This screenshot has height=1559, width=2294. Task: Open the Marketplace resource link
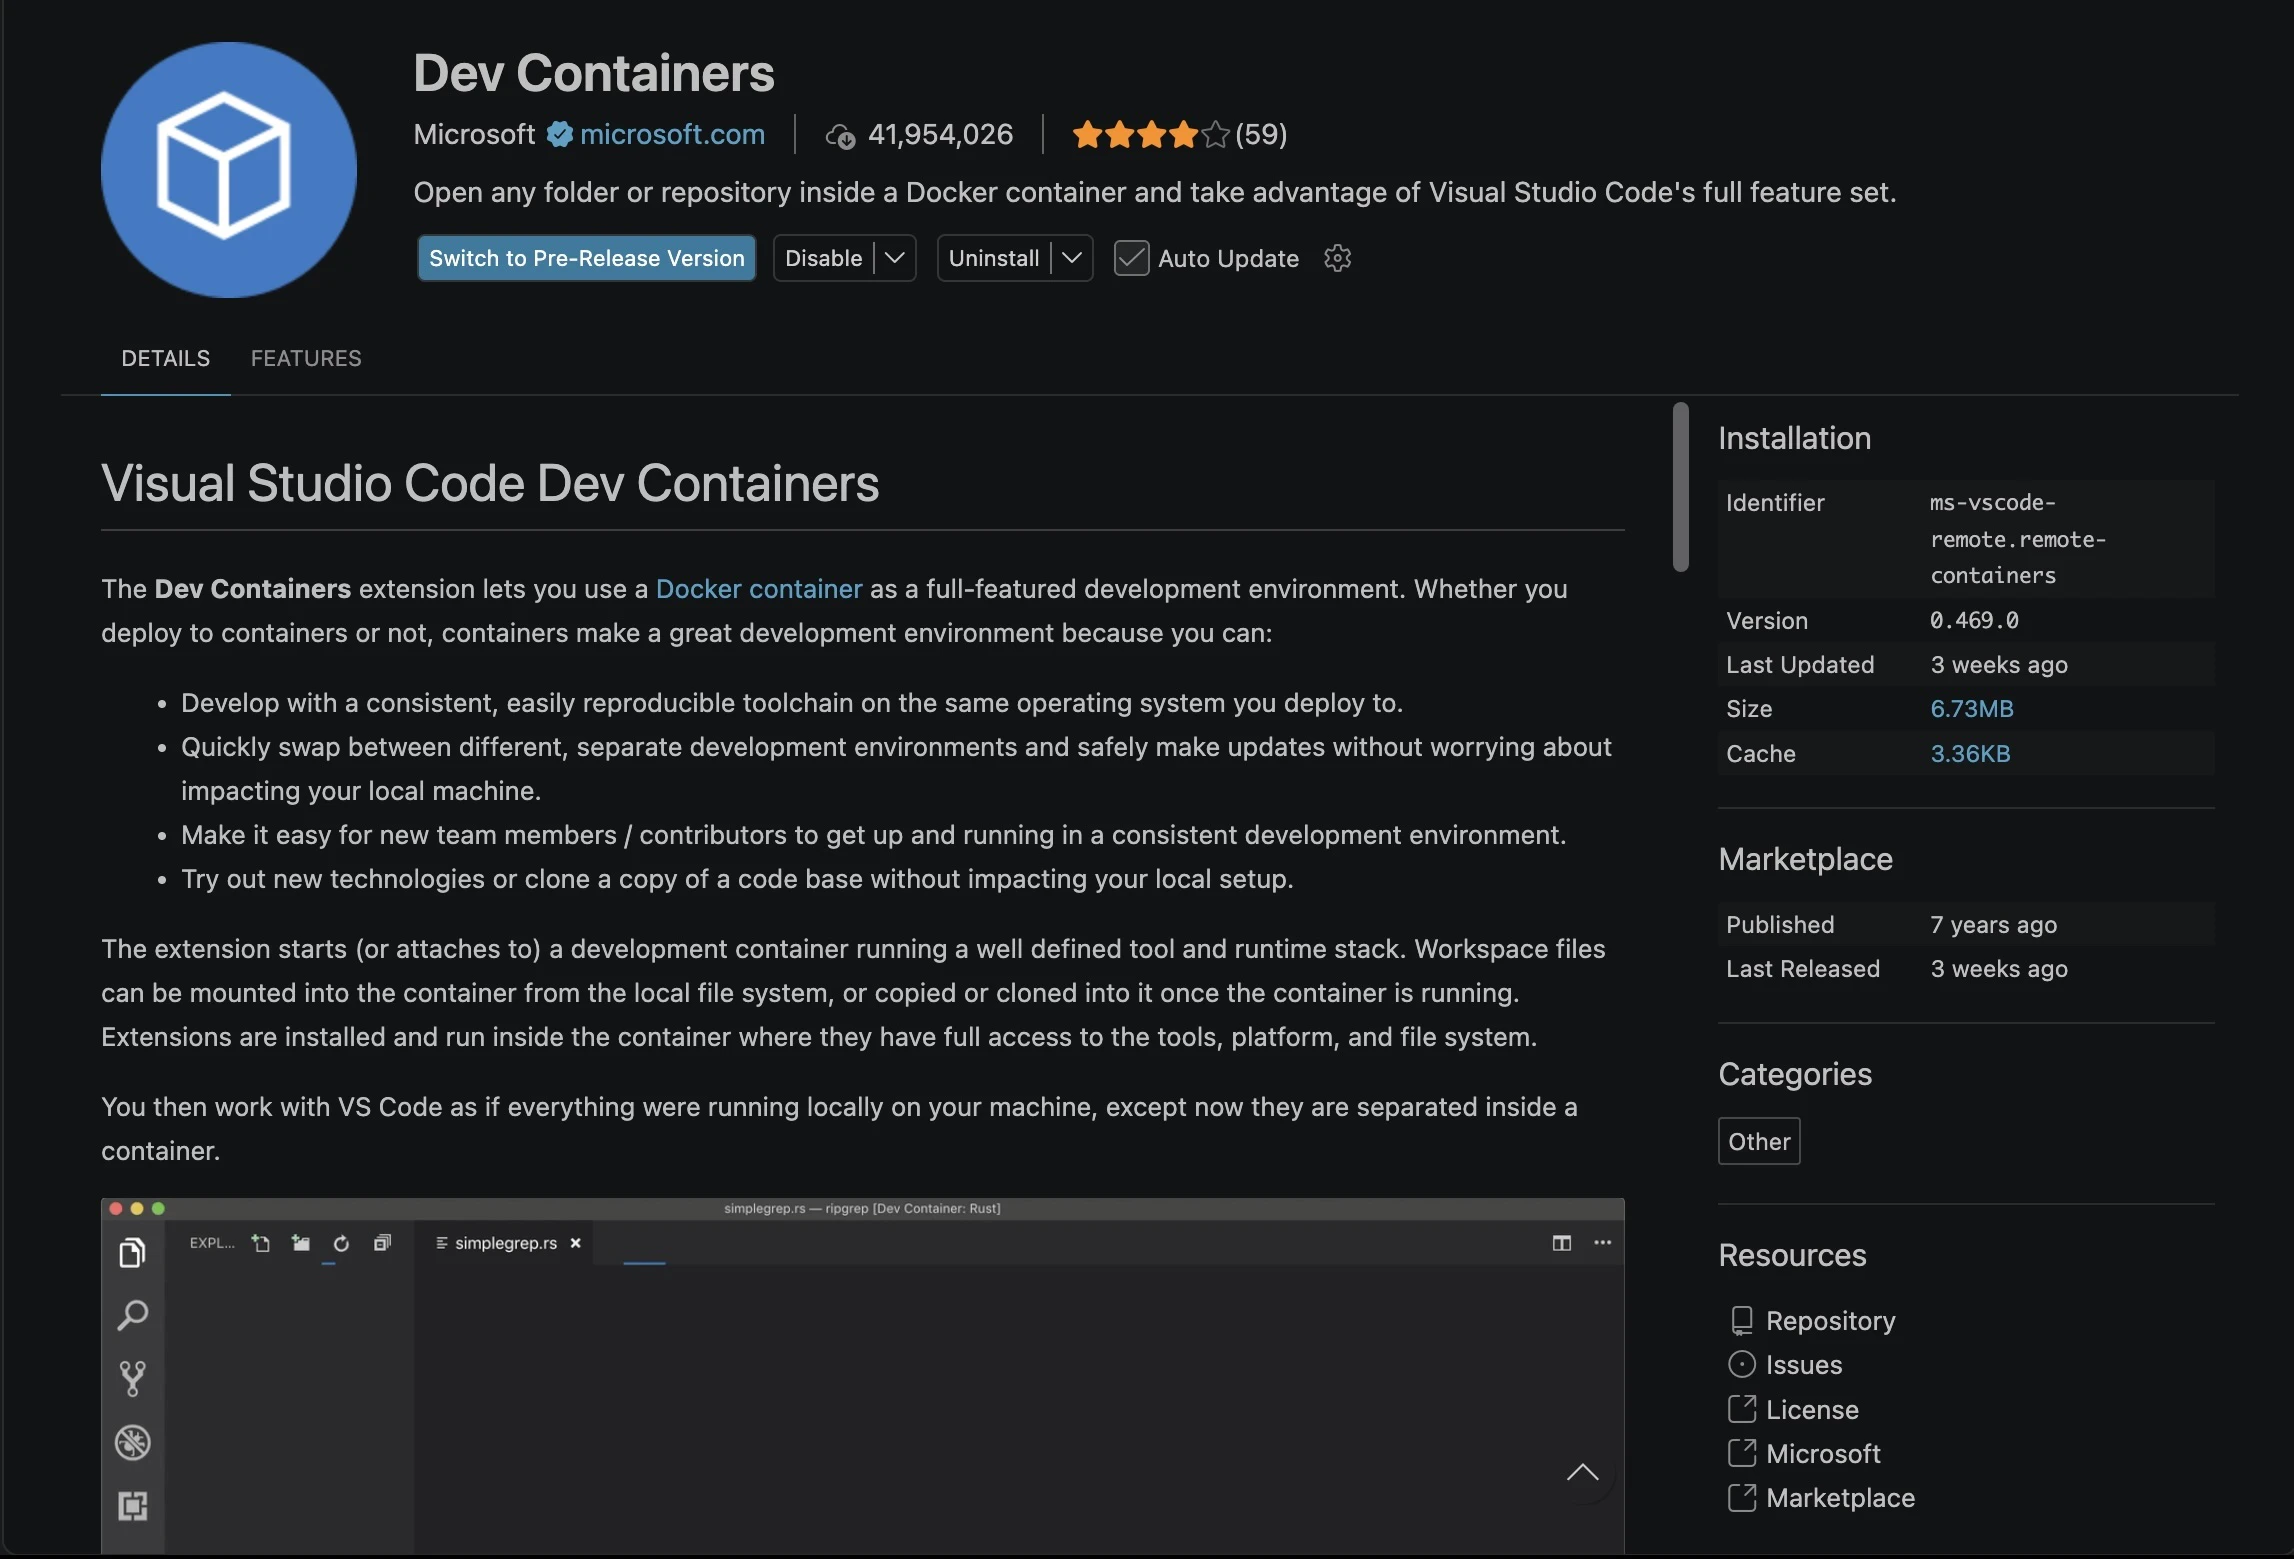(1840, 1498)
